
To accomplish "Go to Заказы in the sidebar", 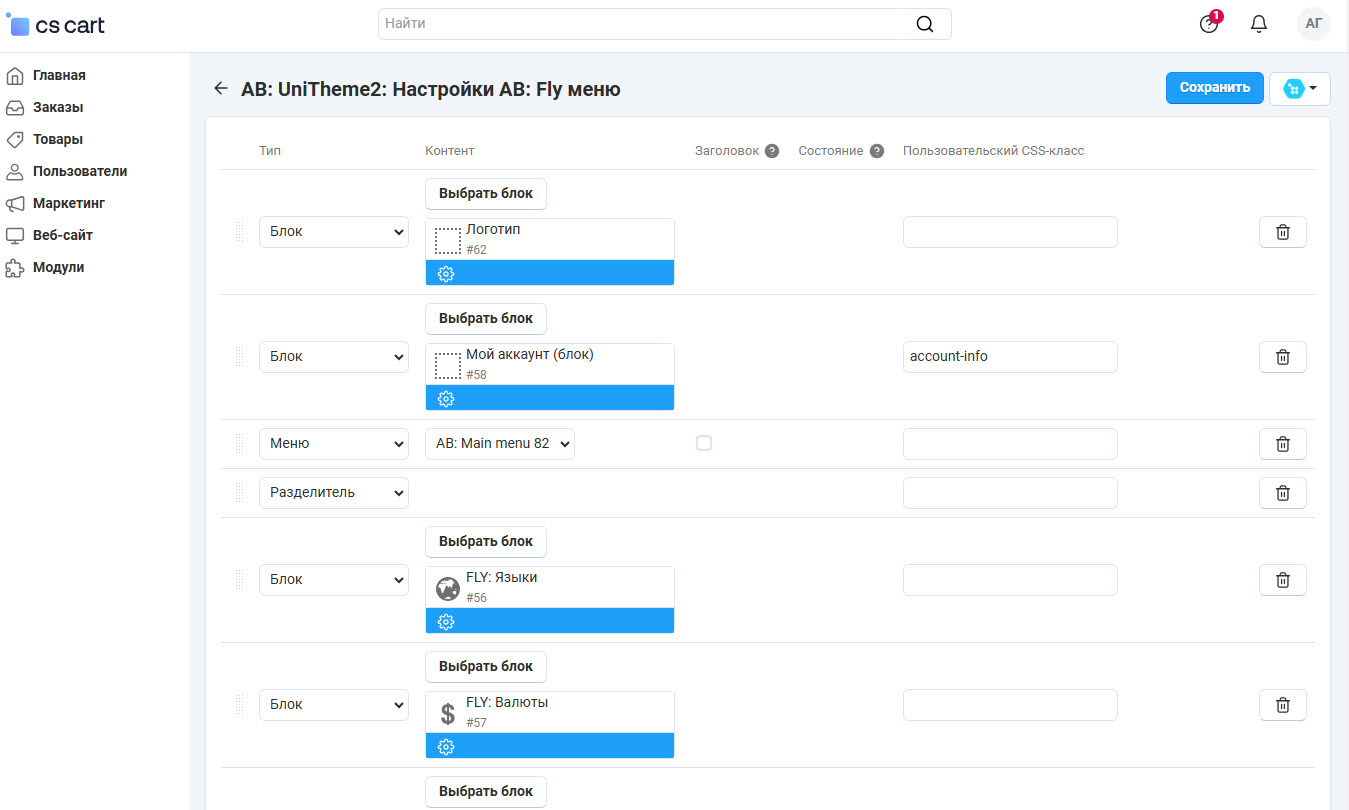I will click(58, 107).
